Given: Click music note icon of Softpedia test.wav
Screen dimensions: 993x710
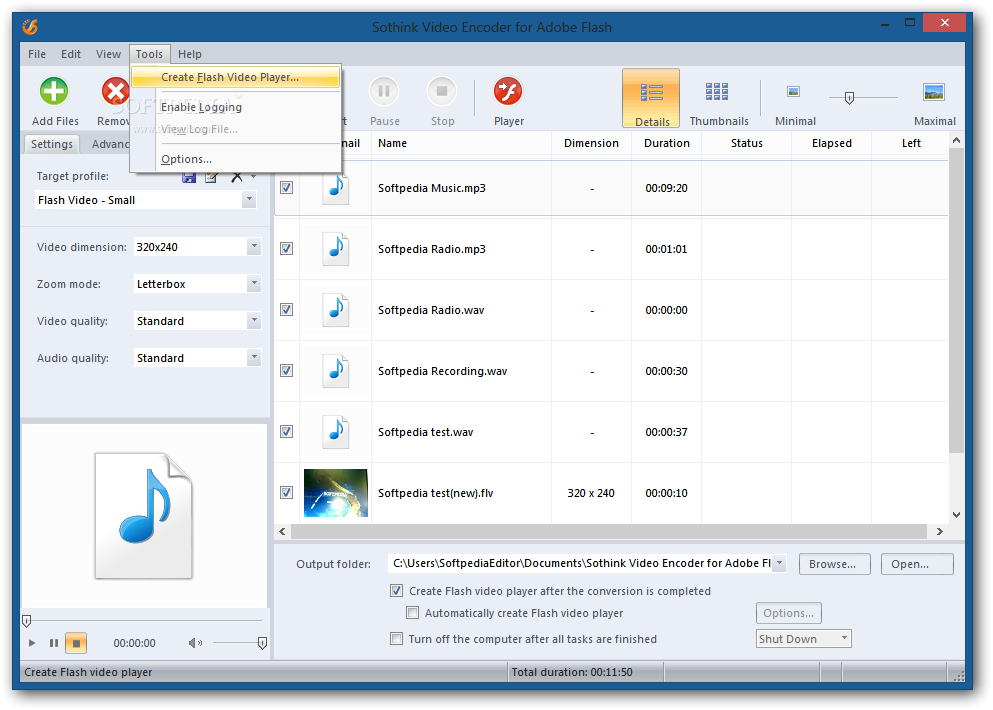Looking at the screenshot, I should (x=336, y=431).
